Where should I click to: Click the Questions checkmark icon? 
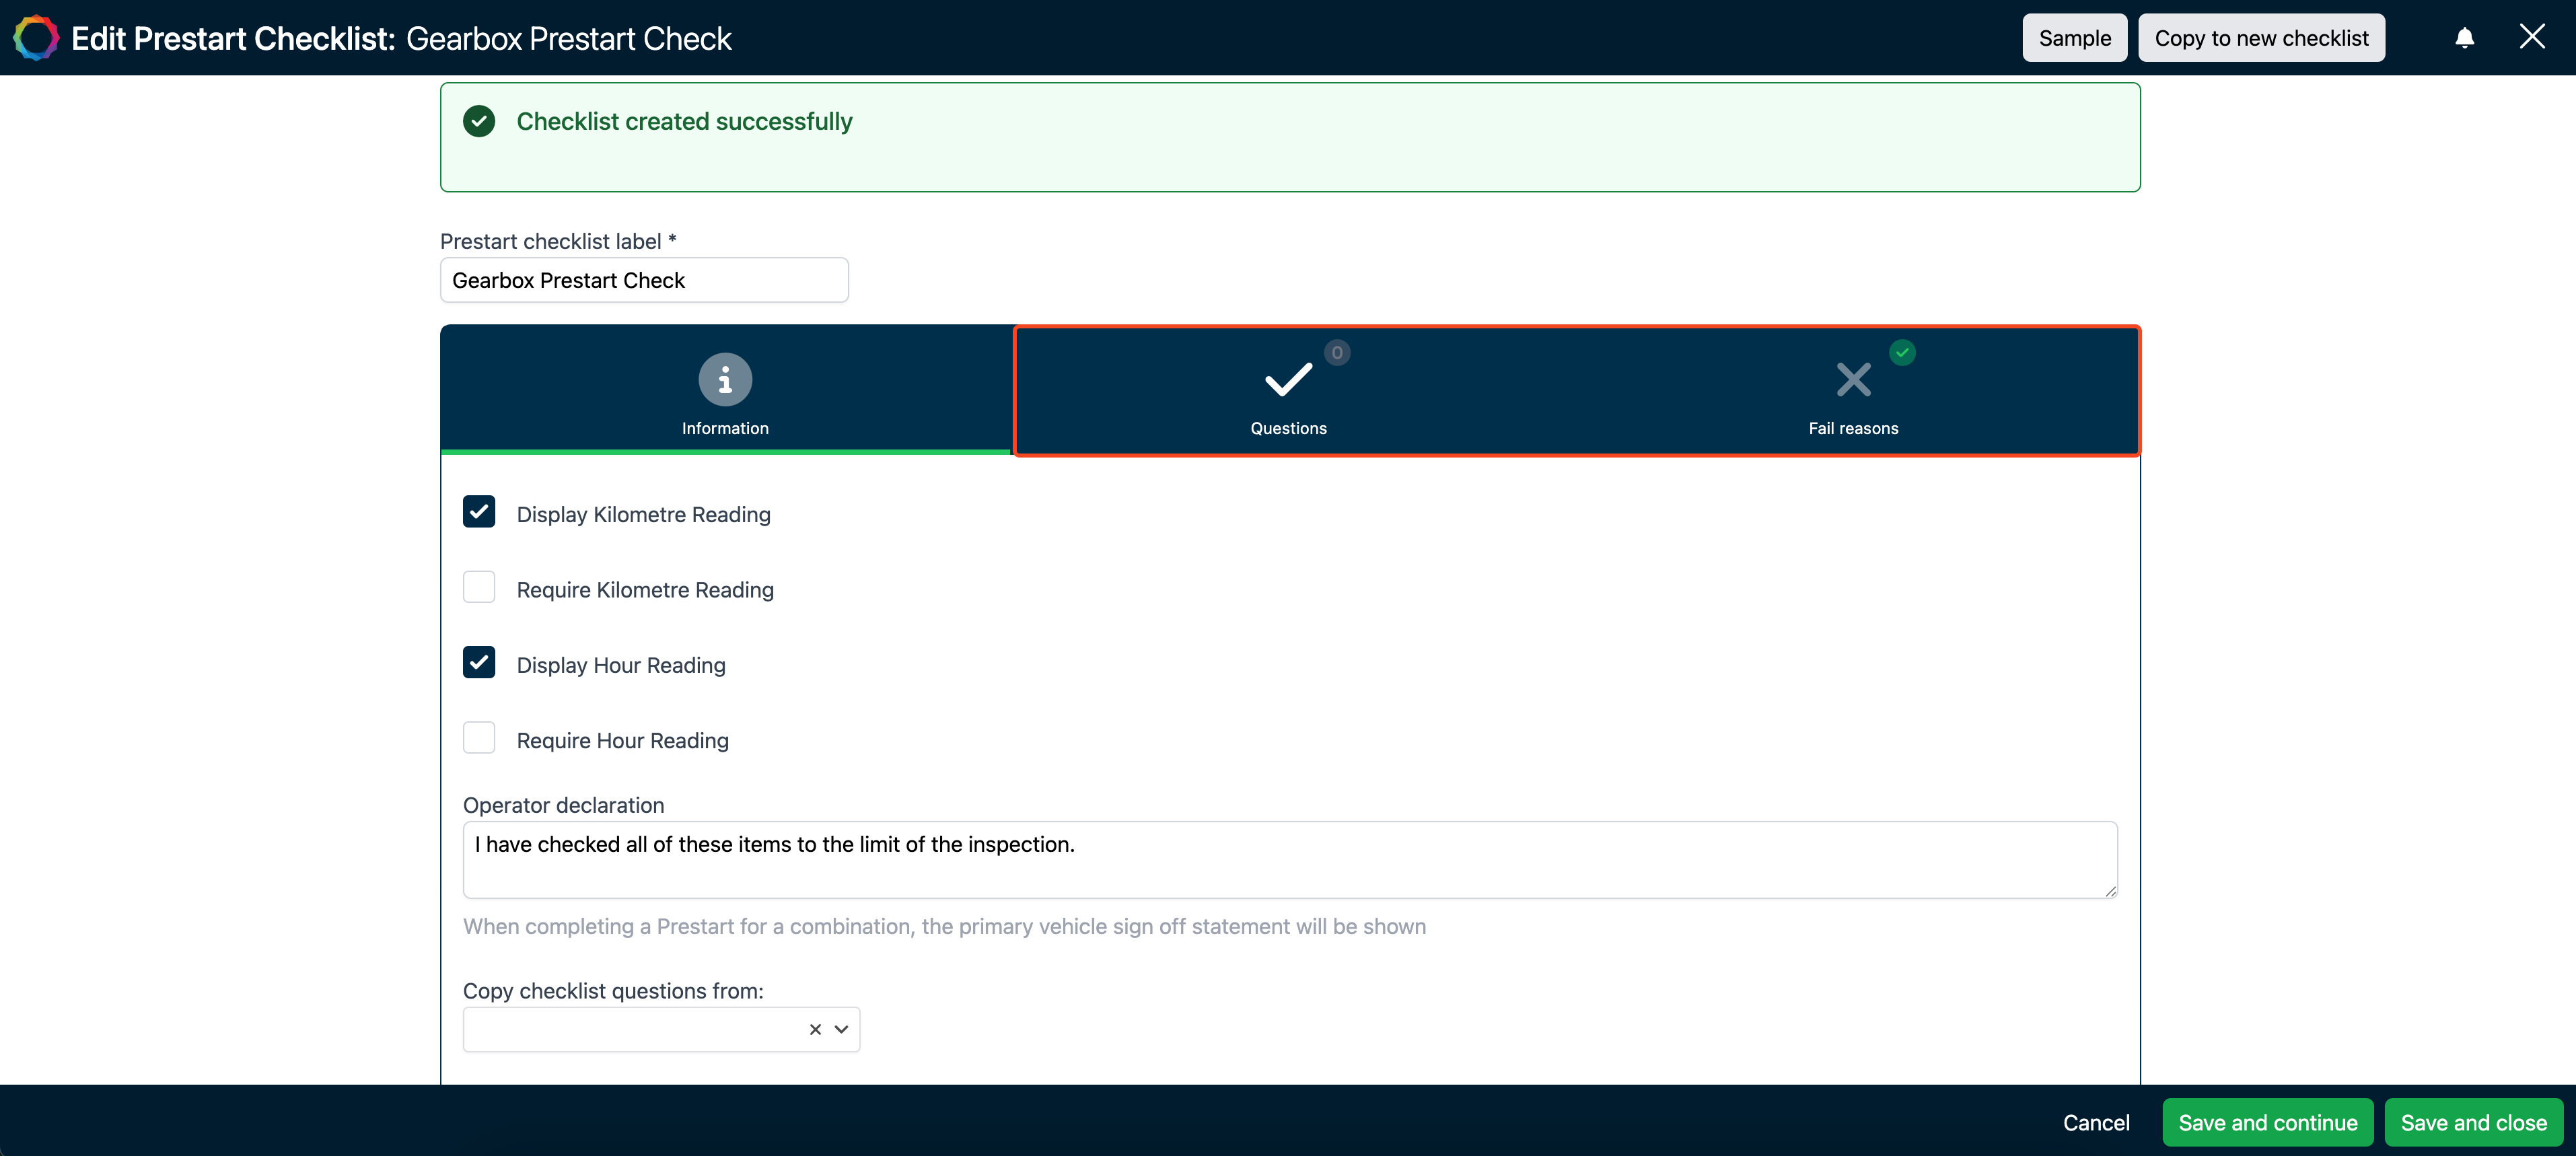point(1288,380)
